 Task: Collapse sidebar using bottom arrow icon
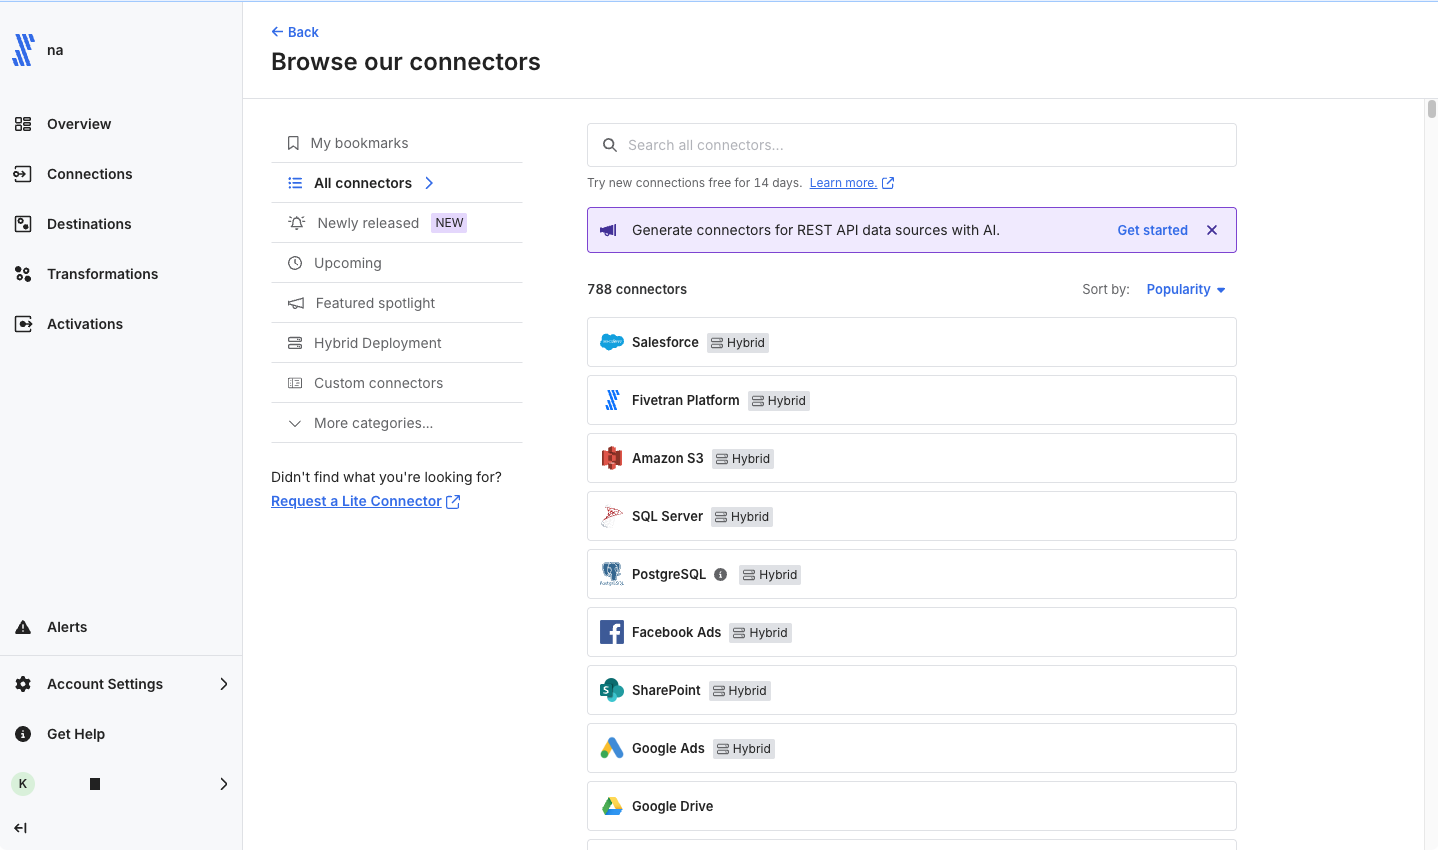pos(21,828)
